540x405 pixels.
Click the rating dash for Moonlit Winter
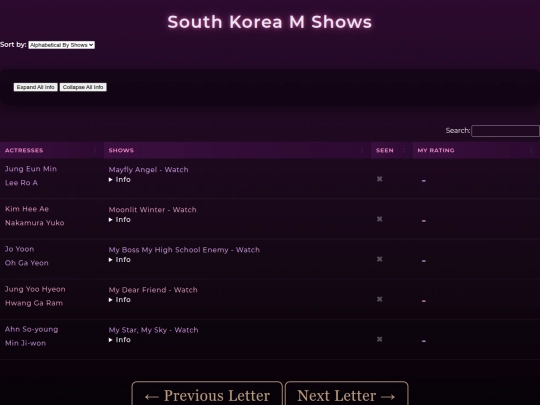tap(424, 221)
